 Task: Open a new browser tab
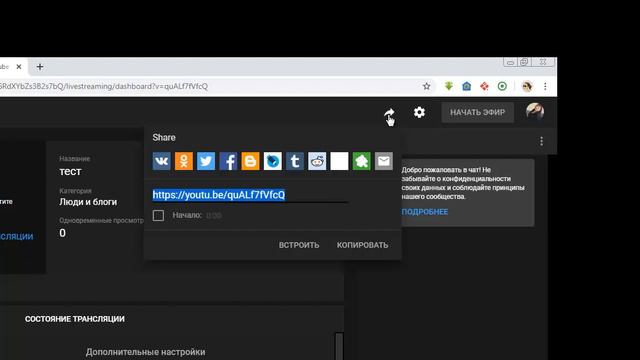[x=40, y=67]
